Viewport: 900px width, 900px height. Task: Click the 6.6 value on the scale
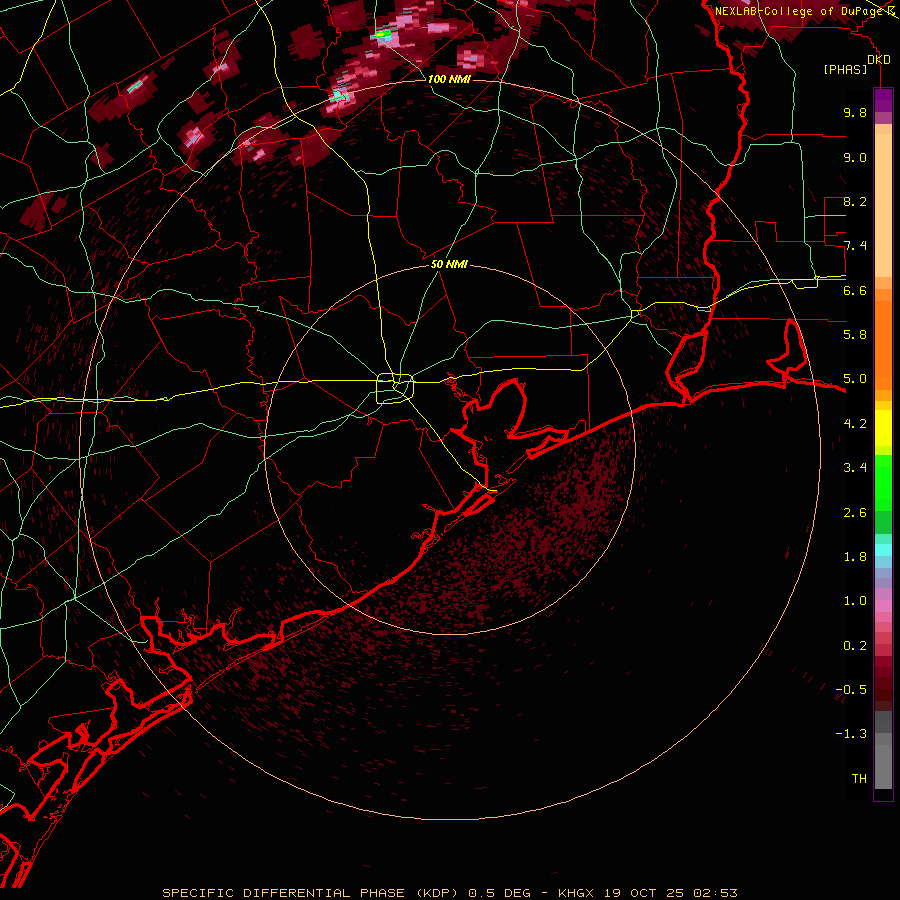click(855, 290)
